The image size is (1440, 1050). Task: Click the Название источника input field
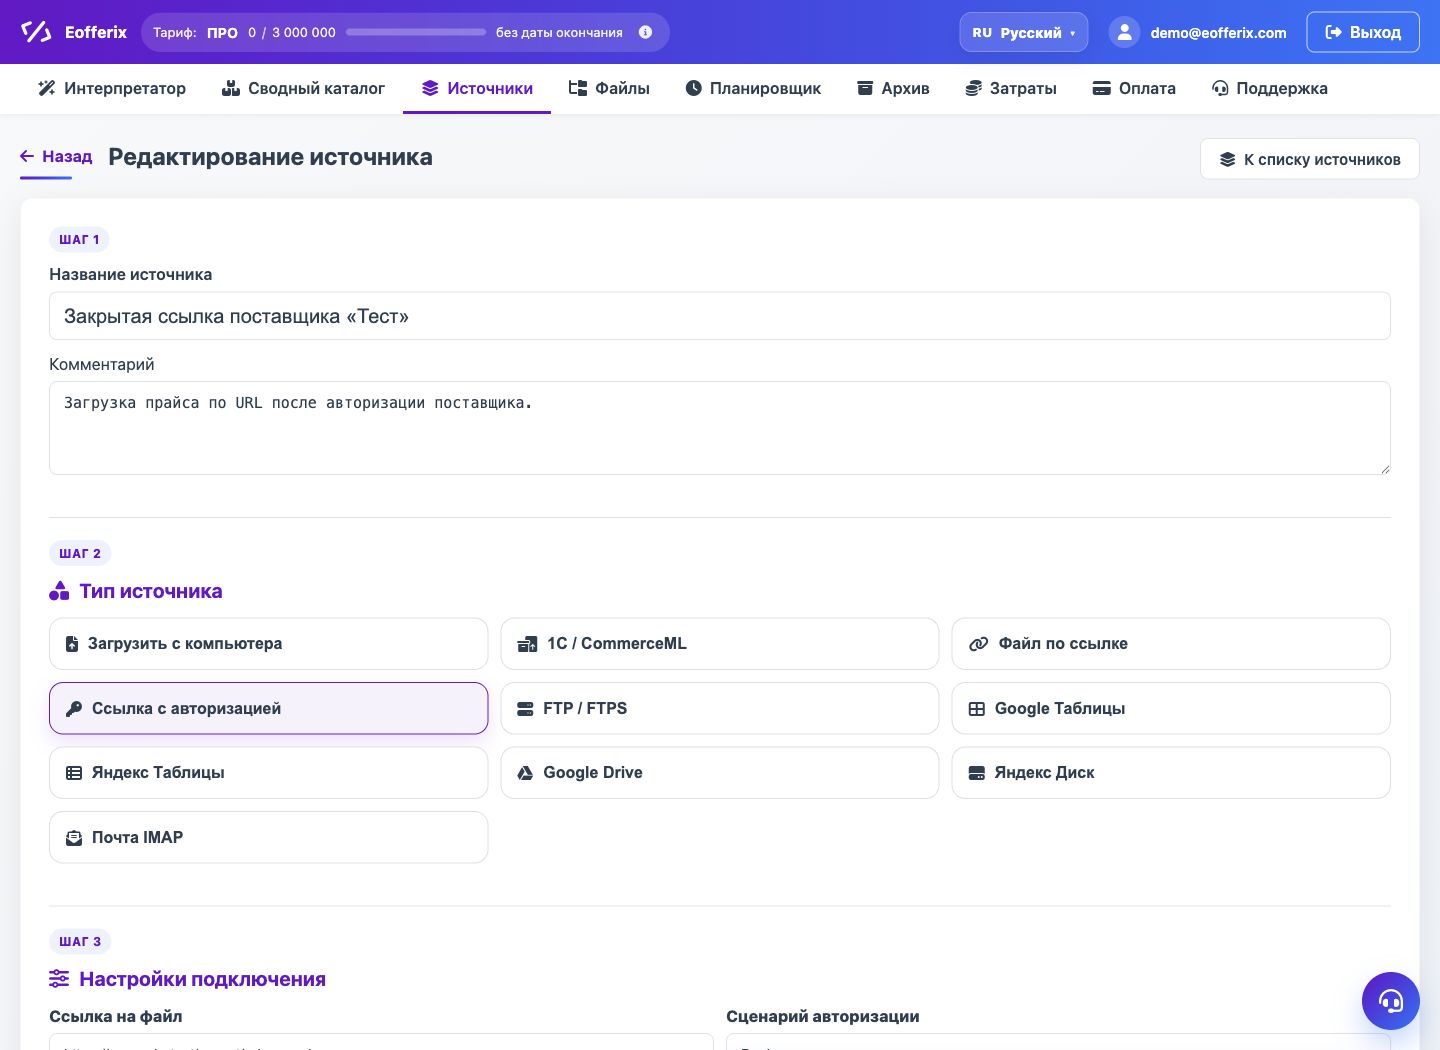(720, 316)
